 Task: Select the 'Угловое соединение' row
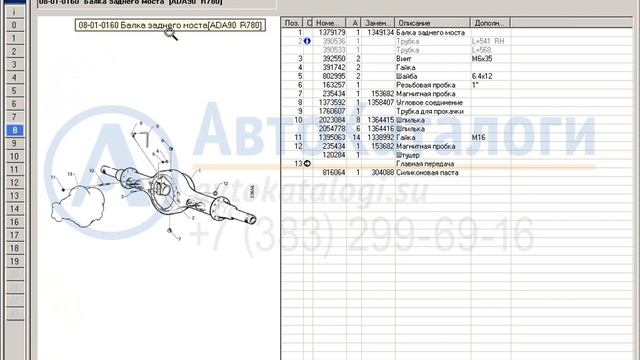click(x=429, y=102)
